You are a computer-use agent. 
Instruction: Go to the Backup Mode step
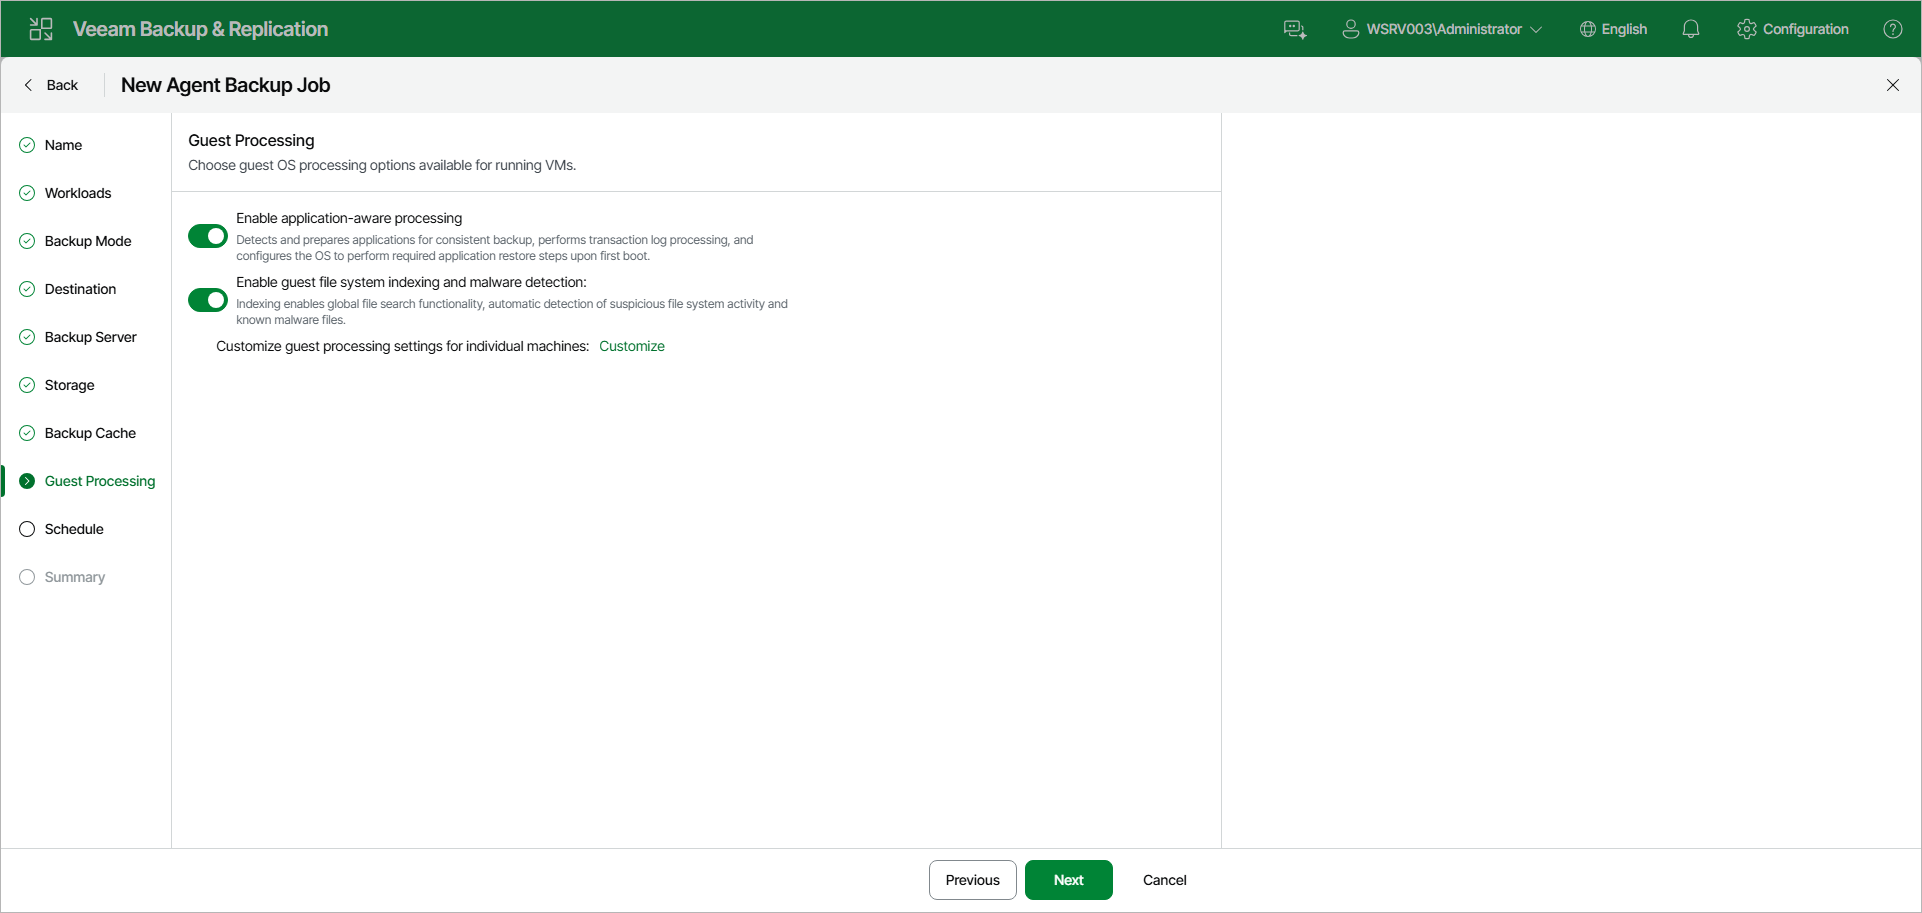pos(88,241)
